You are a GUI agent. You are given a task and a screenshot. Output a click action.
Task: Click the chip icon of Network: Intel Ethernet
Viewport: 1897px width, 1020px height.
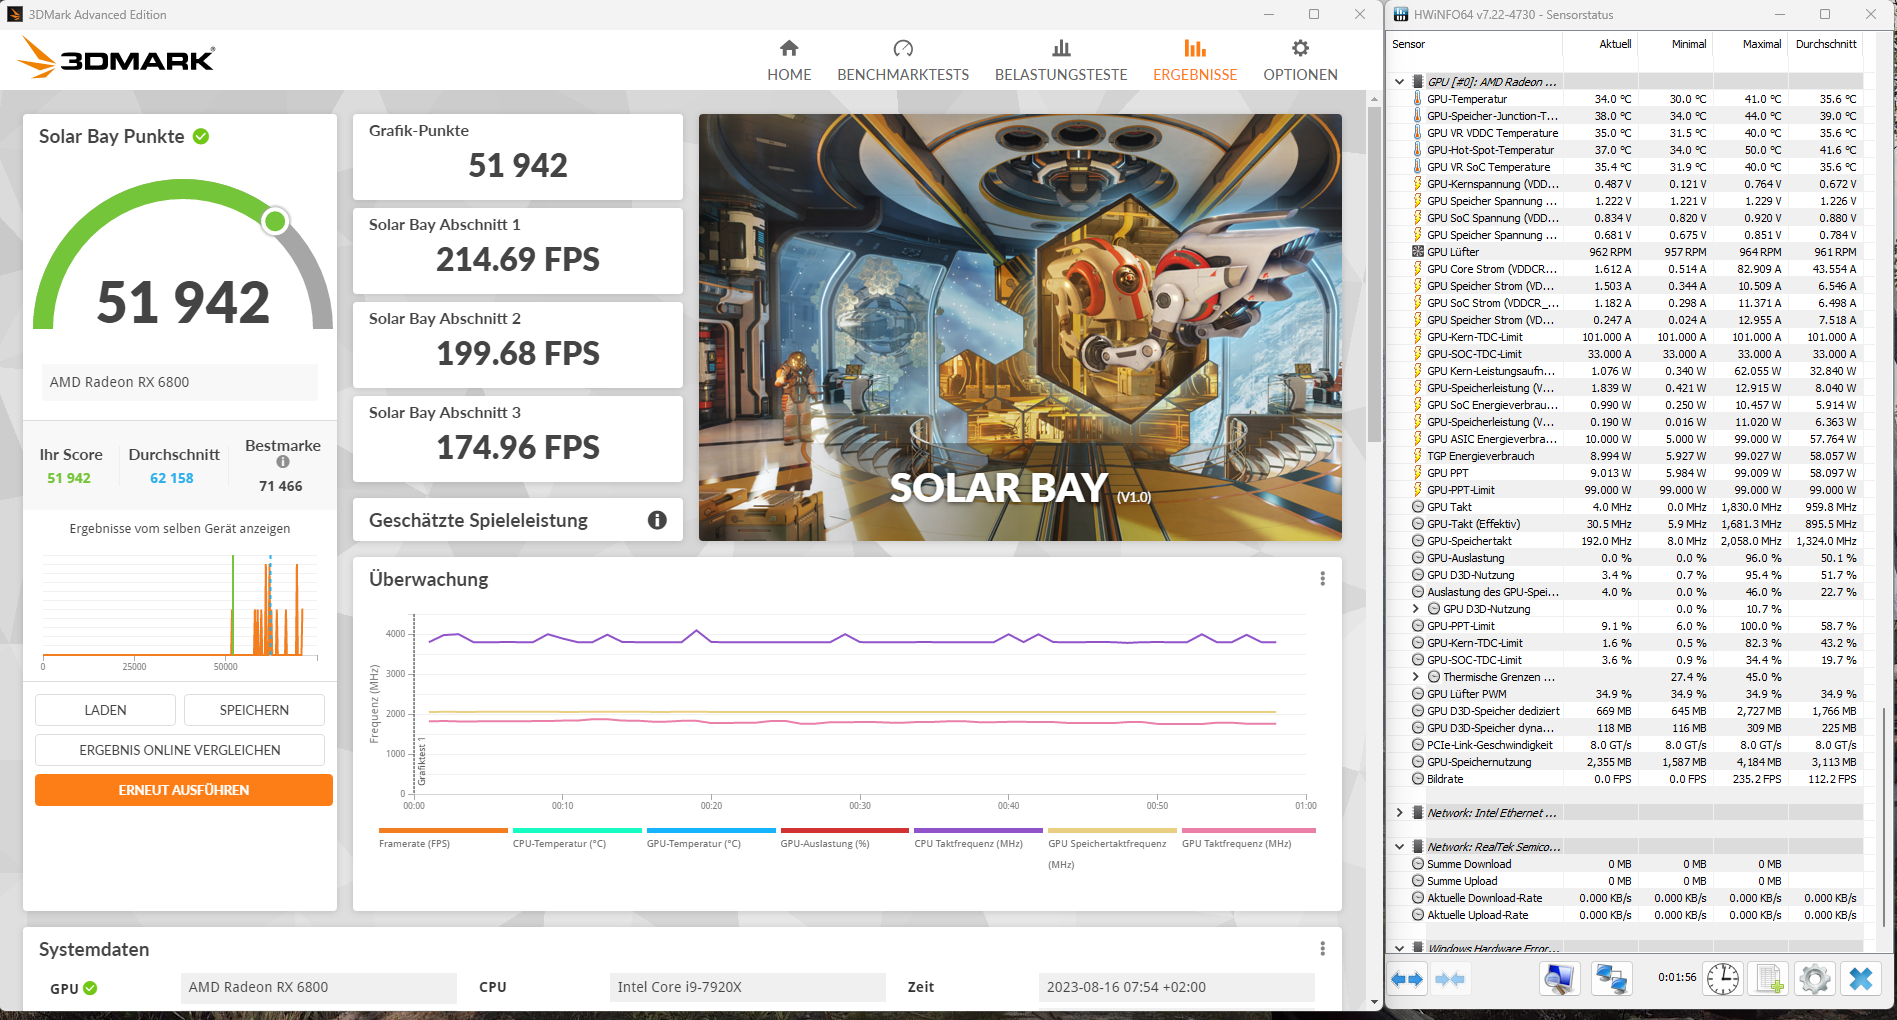pos(1417,813)
